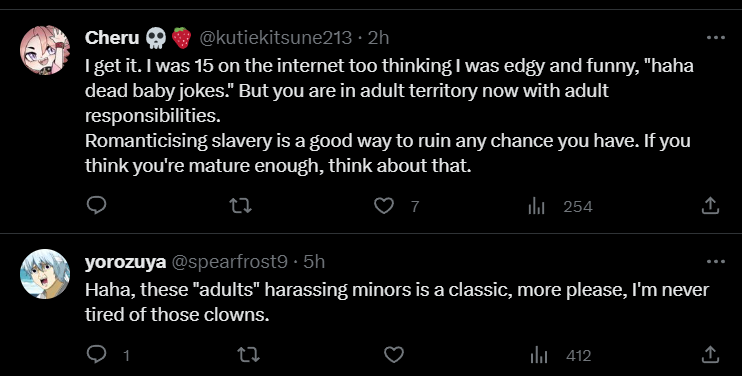Open more options on Cheru's tweet
The image size is (742, 376).
(x=715, y=37)
